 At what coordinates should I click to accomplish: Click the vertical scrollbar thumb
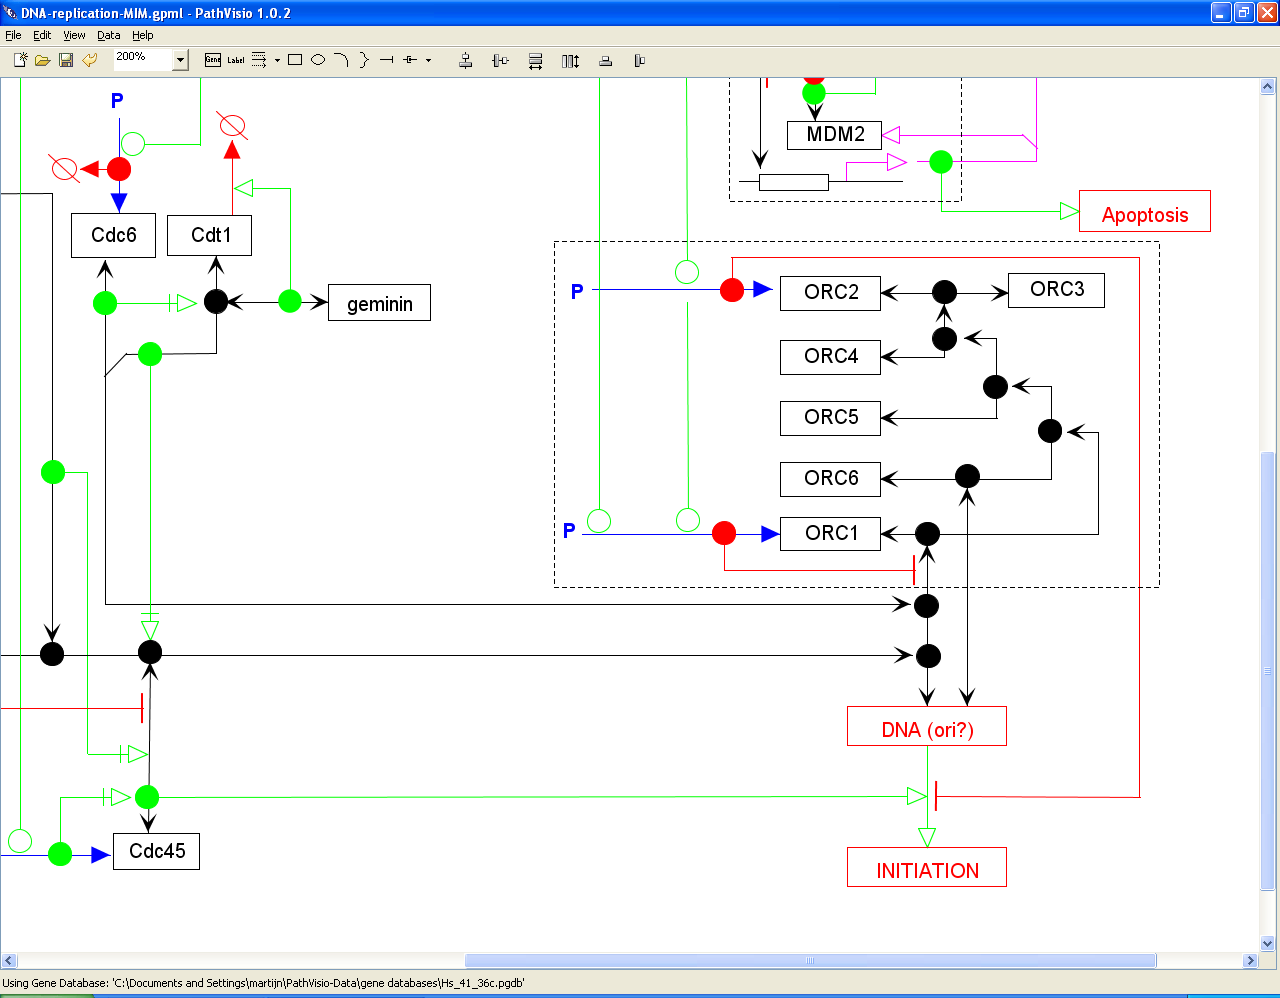1268,670
